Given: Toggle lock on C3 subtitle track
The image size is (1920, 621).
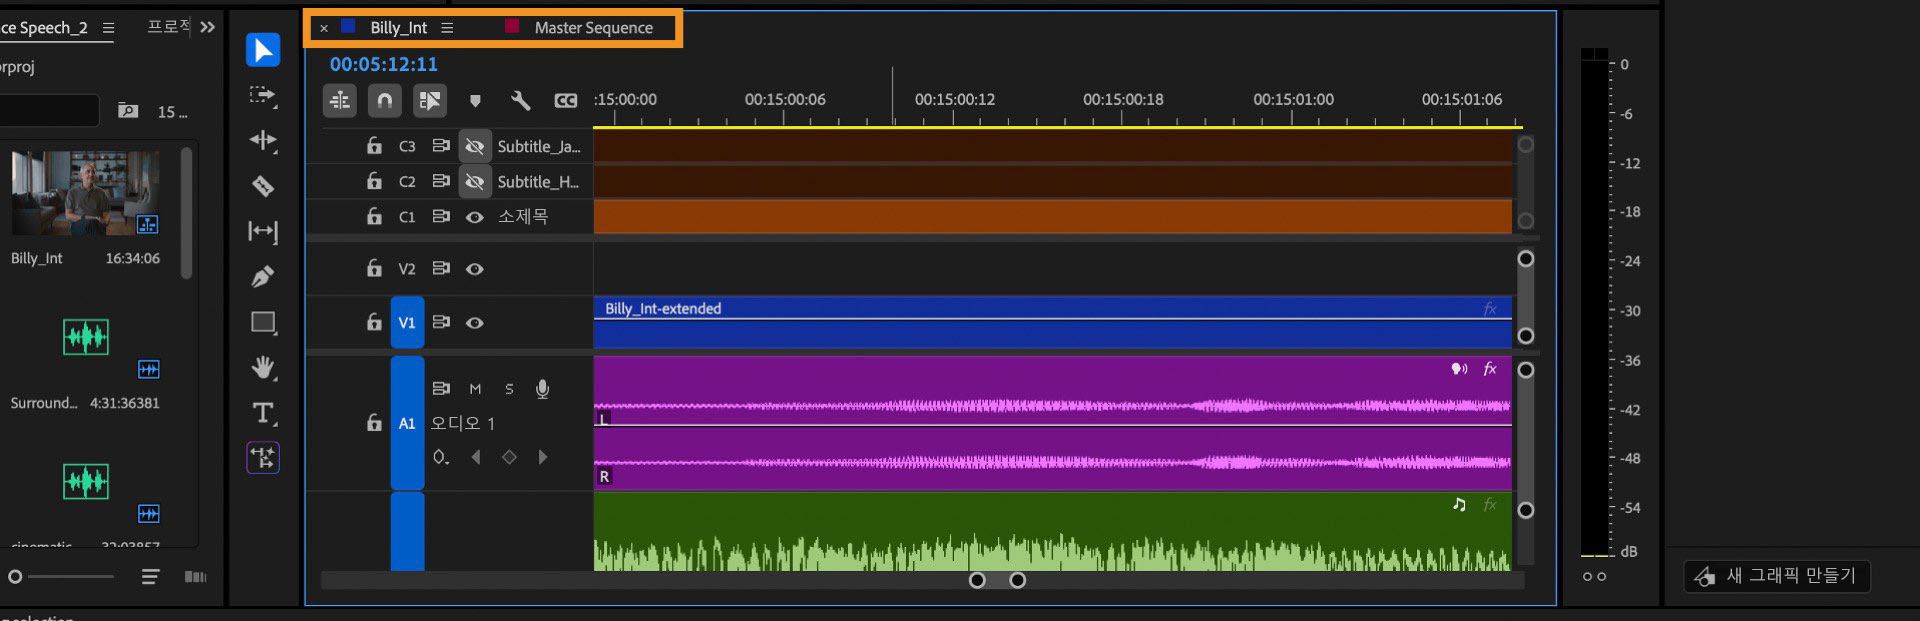Looking at the screenshot, I should (374, 146).
